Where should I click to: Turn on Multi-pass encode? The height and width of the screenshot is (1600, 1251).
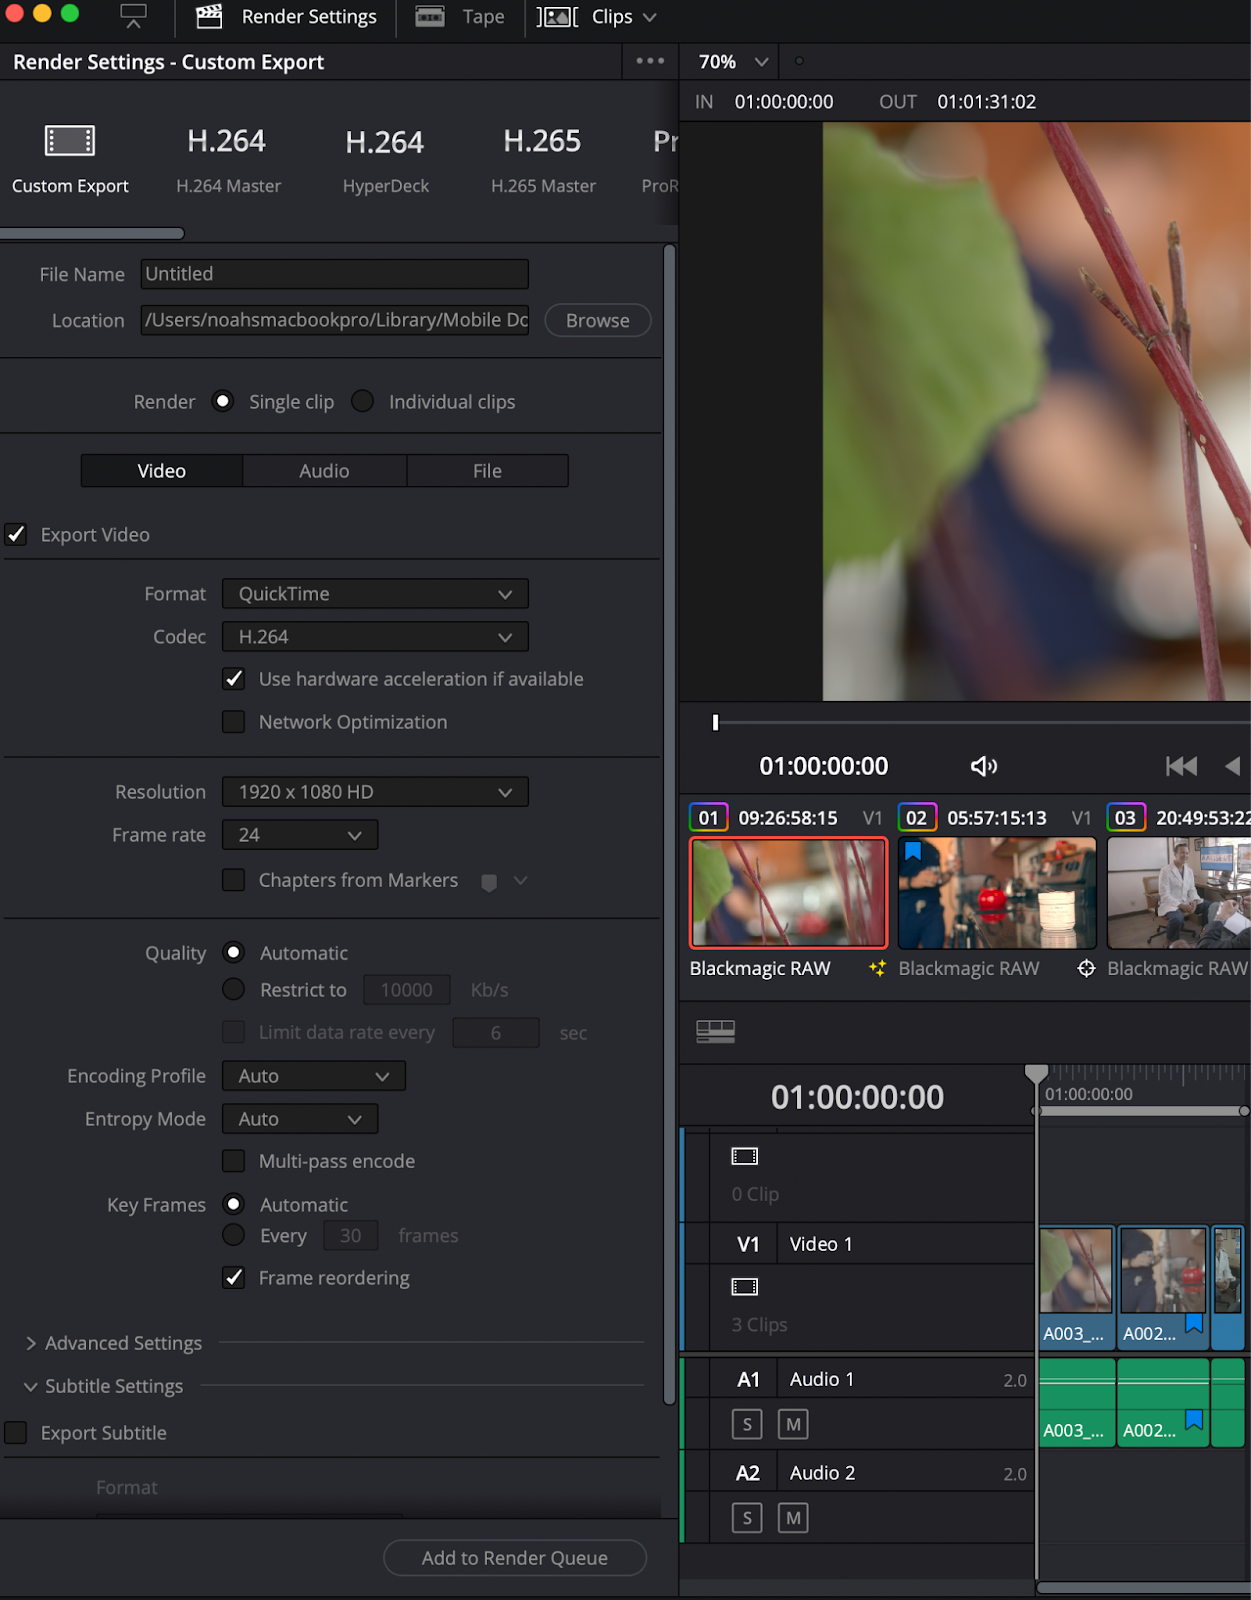click(x=234, y=1161)
